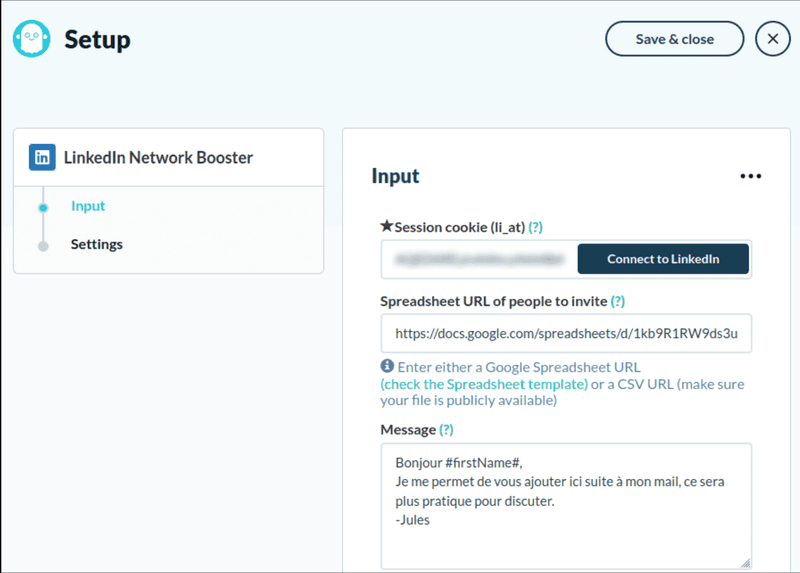800x573 pixels.
Task: Save and close the setup
Action: pyautogui.click(x=674, y=39)
